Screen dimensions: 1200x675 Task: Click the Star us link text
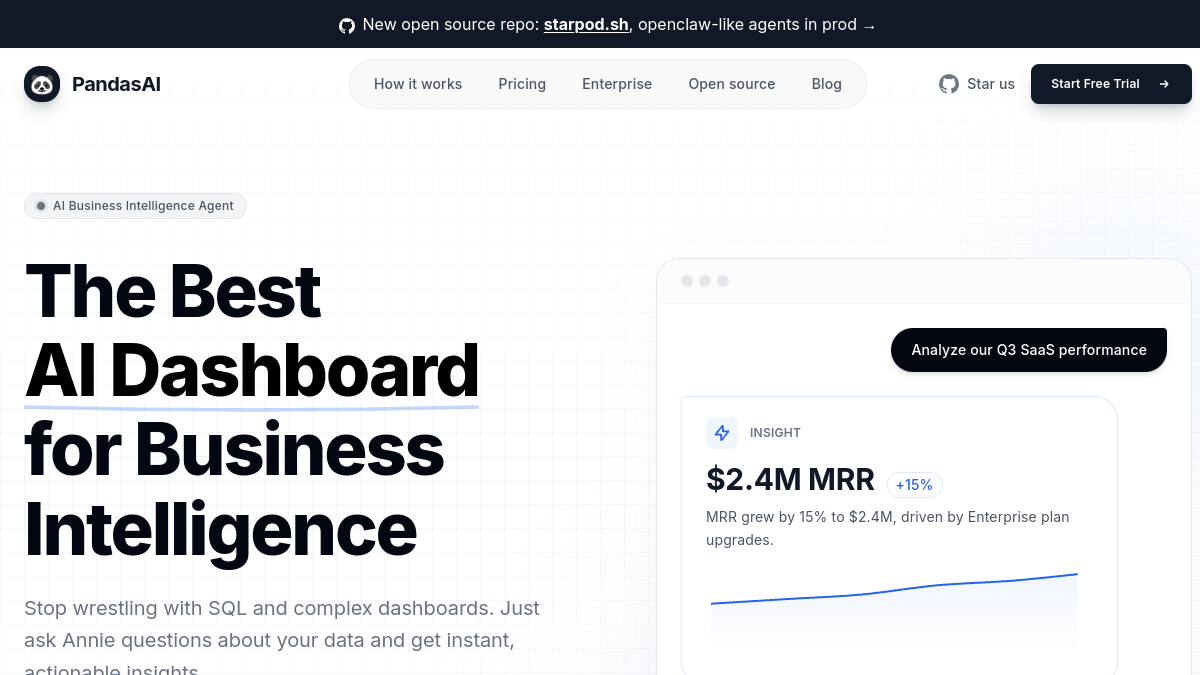[x=991, y=84]
